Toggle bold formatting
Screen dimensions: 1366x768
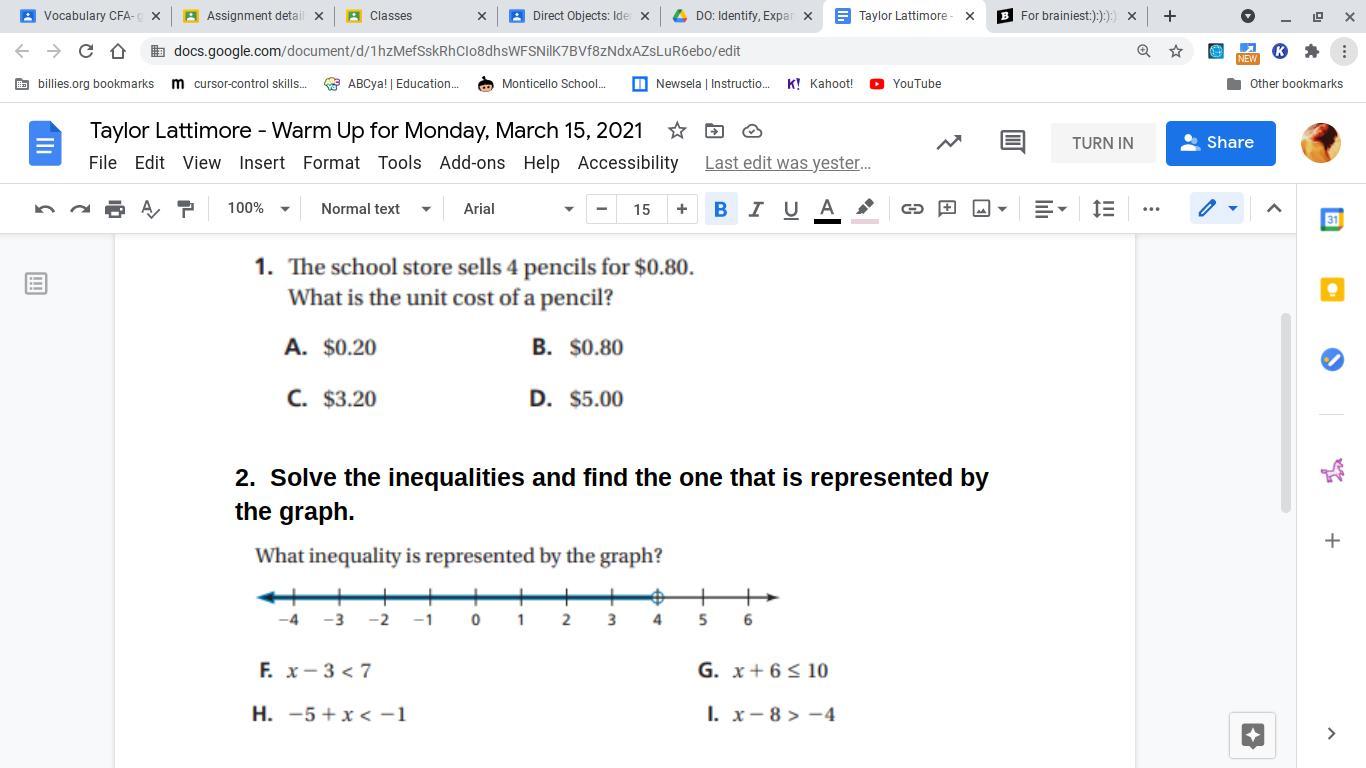(720, 209)
